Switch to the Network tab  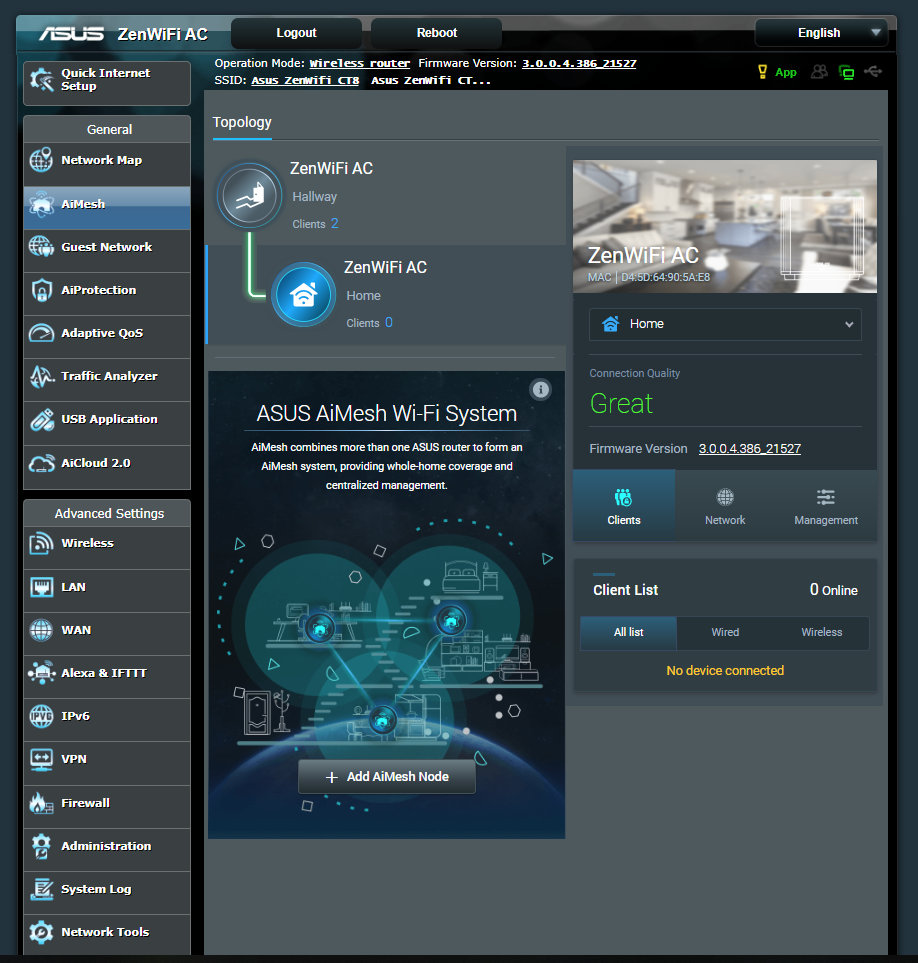[725, 506]
